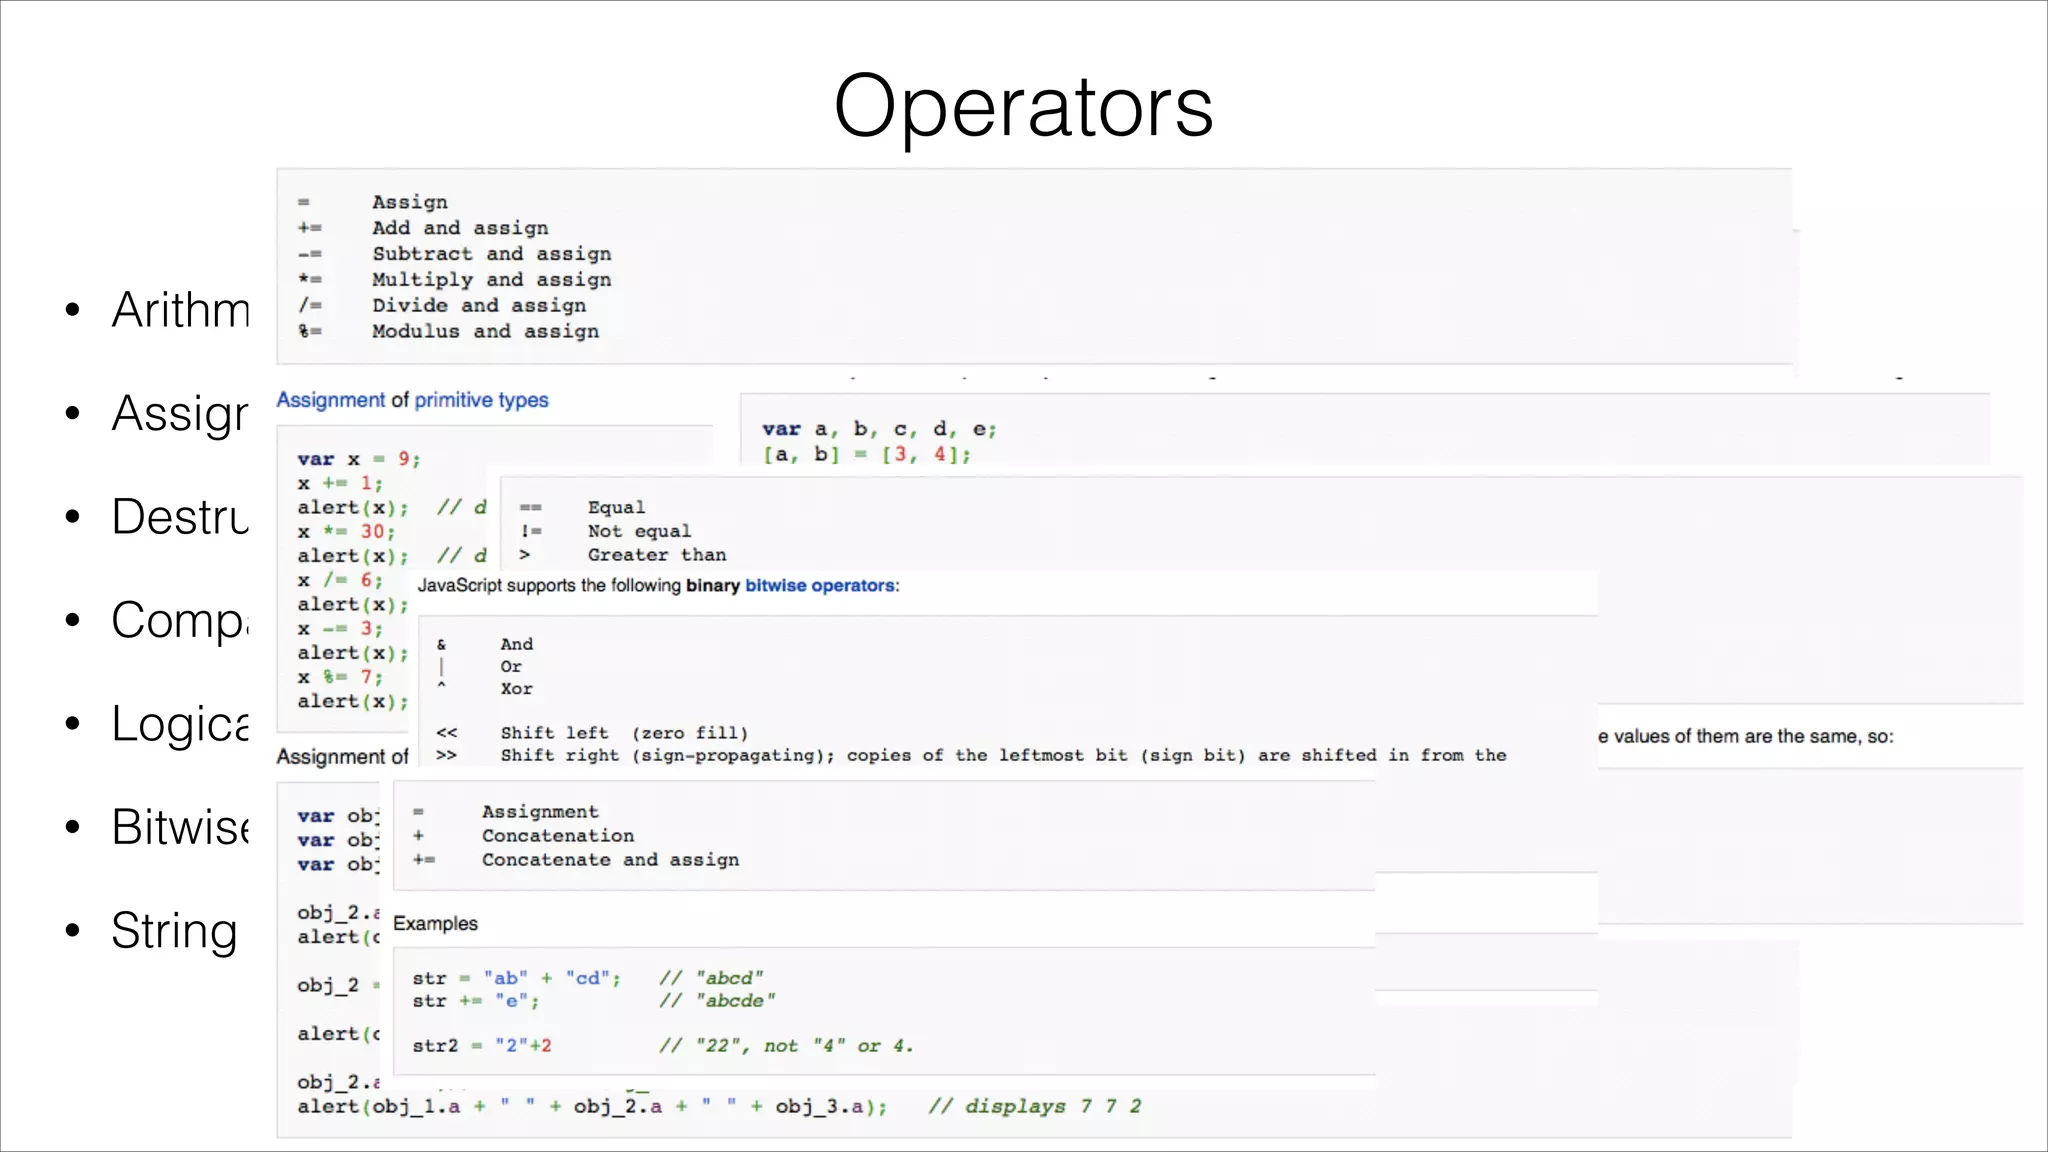Click the 'Arithm' bullet text
Image resolution: width=2048 pixels, height=1152 pixels.
pos(180,310)
